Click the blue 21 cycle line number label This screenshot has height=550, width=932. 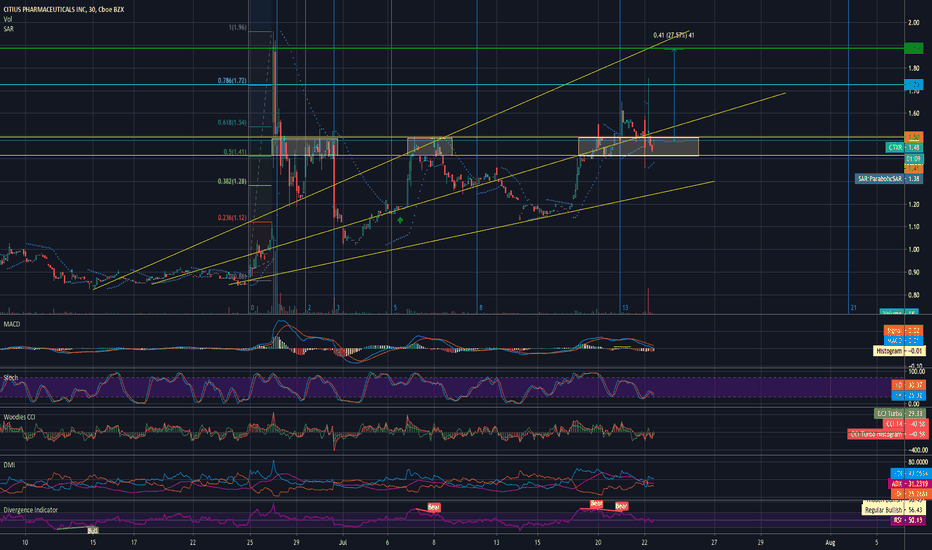tap(854, 307)
